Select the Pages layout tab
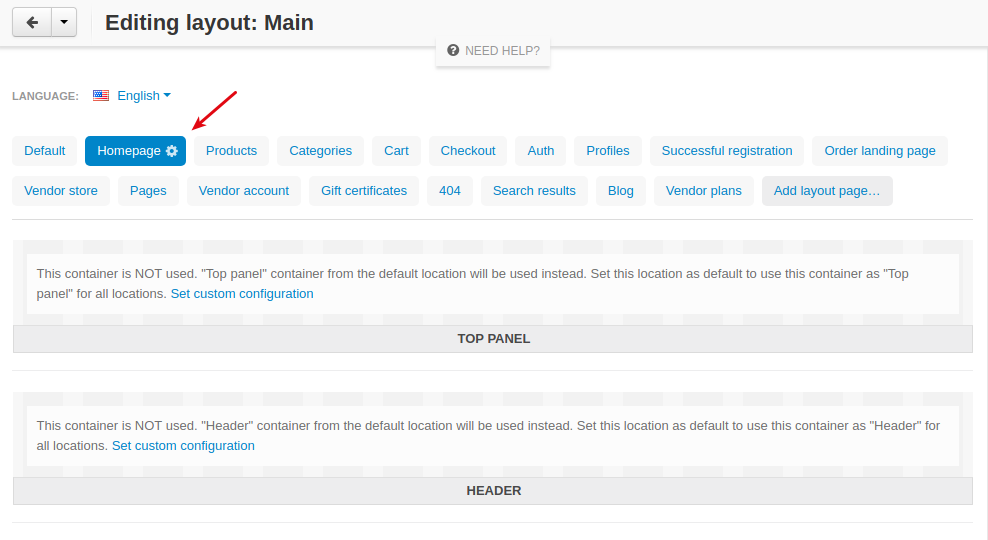The height and width of the screenshot is (540, 988). click(148, 191)
